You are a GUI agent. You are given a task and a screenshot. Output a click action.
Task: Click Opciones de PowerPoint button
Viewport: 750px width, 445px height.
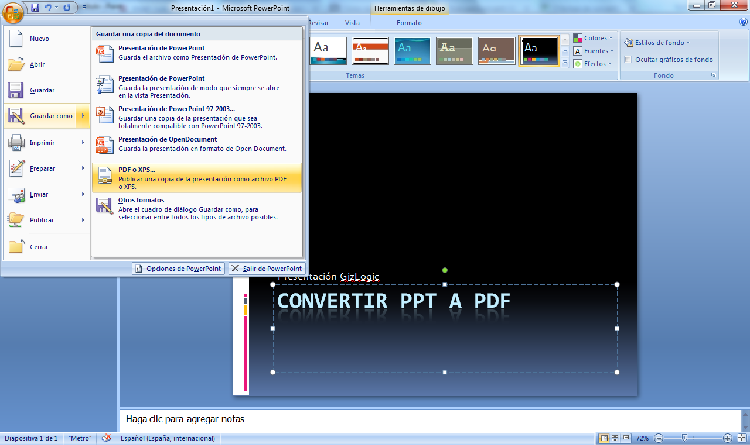(x=179, y=268)
